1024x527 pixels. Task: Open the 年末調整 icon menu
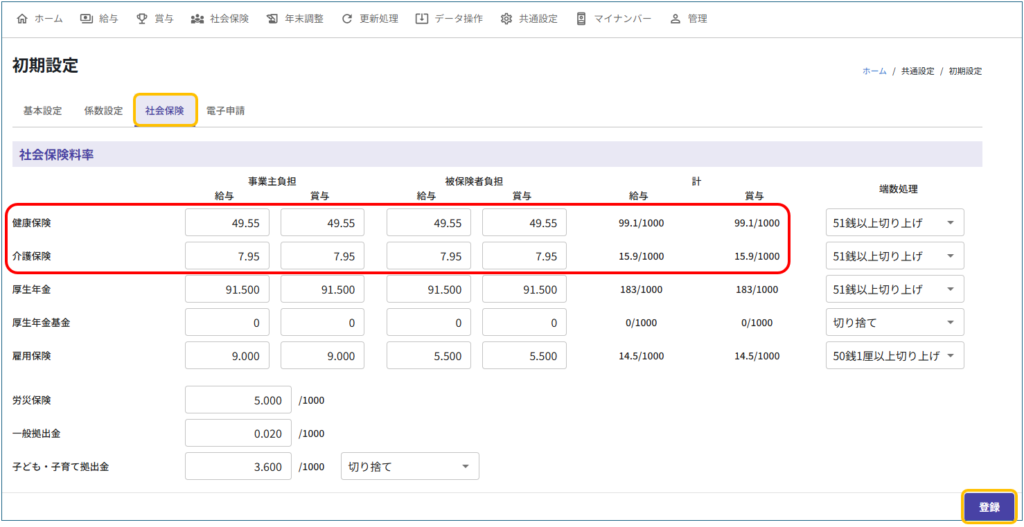pyautogui.click(x=273, y=19)
